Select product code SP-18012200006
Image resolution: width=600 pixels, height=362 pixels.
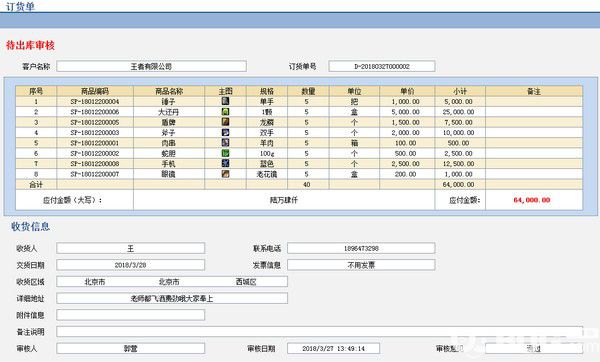click(x=95, y=112)
